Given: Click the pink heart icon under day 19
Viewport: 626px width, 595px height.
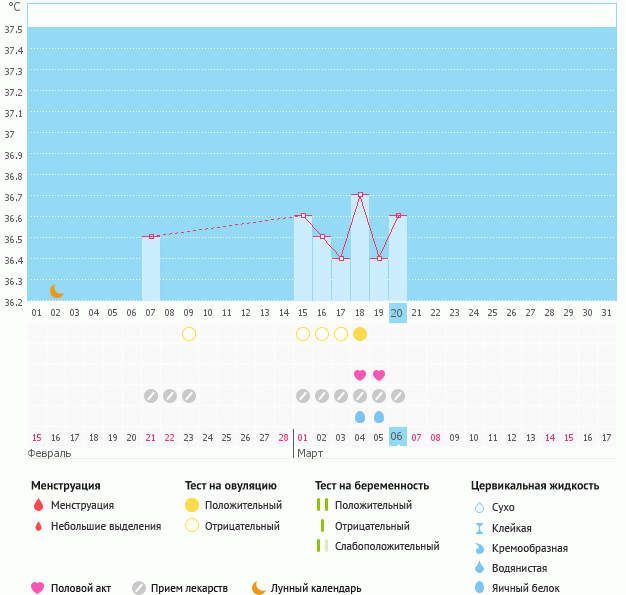Looking at the screenshot, I should pyautogui.click(x=379, y=375).
